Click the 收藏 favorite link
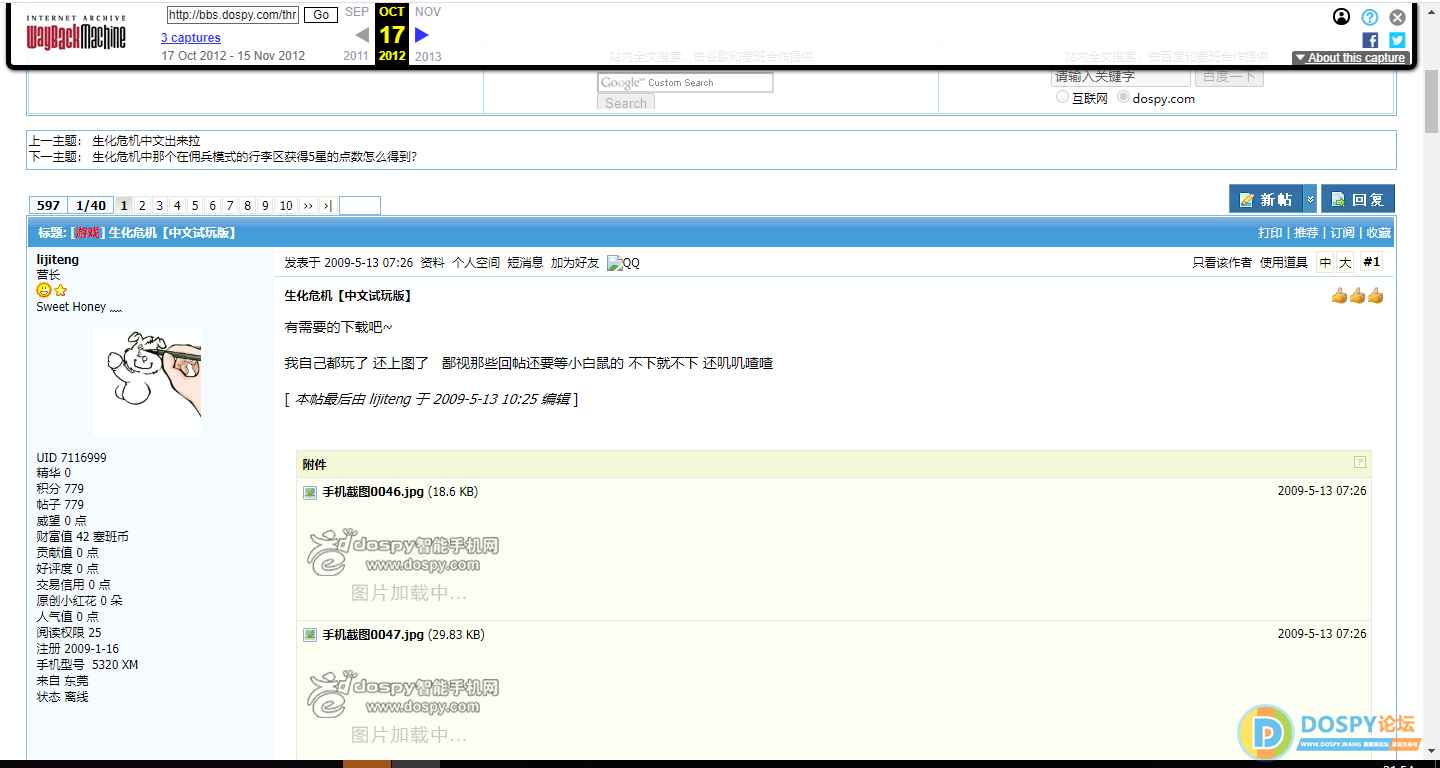Image resolution: width=1440 pixels, height=768 pixels. [x=1379, y=232]
